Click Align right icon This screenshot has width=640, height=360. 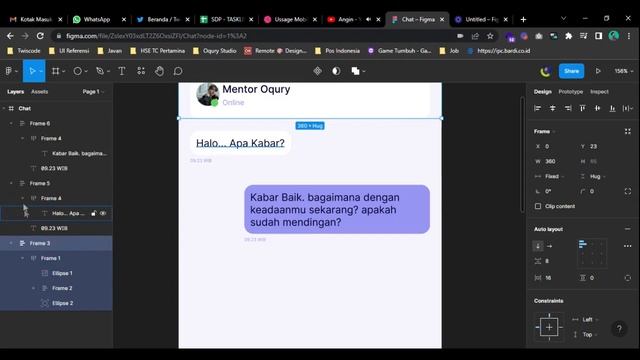pos(568,108)
